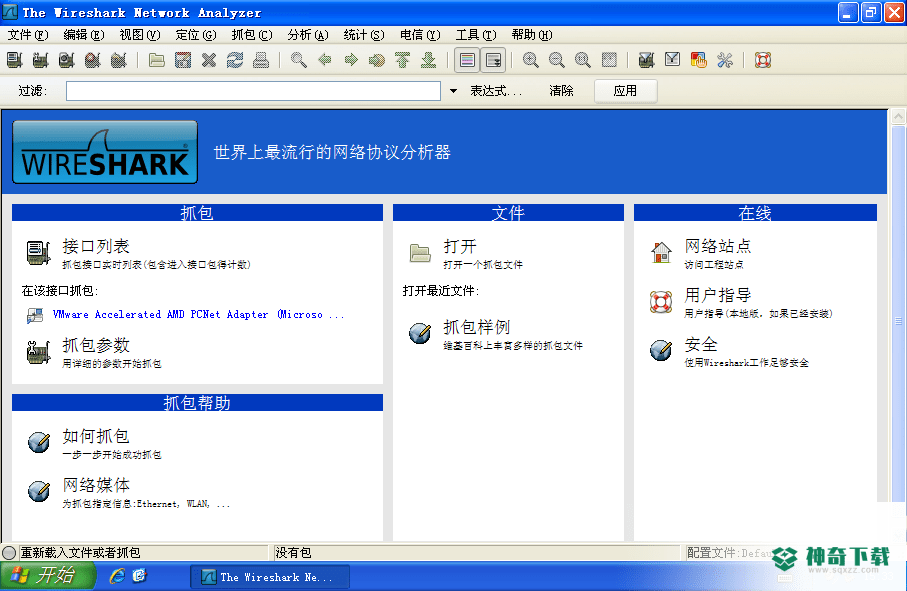Viewport: 907px width, 591px height.
Task: Reset zoom to normal size icon
Action: pyautogui.click(x=582, y=60)
